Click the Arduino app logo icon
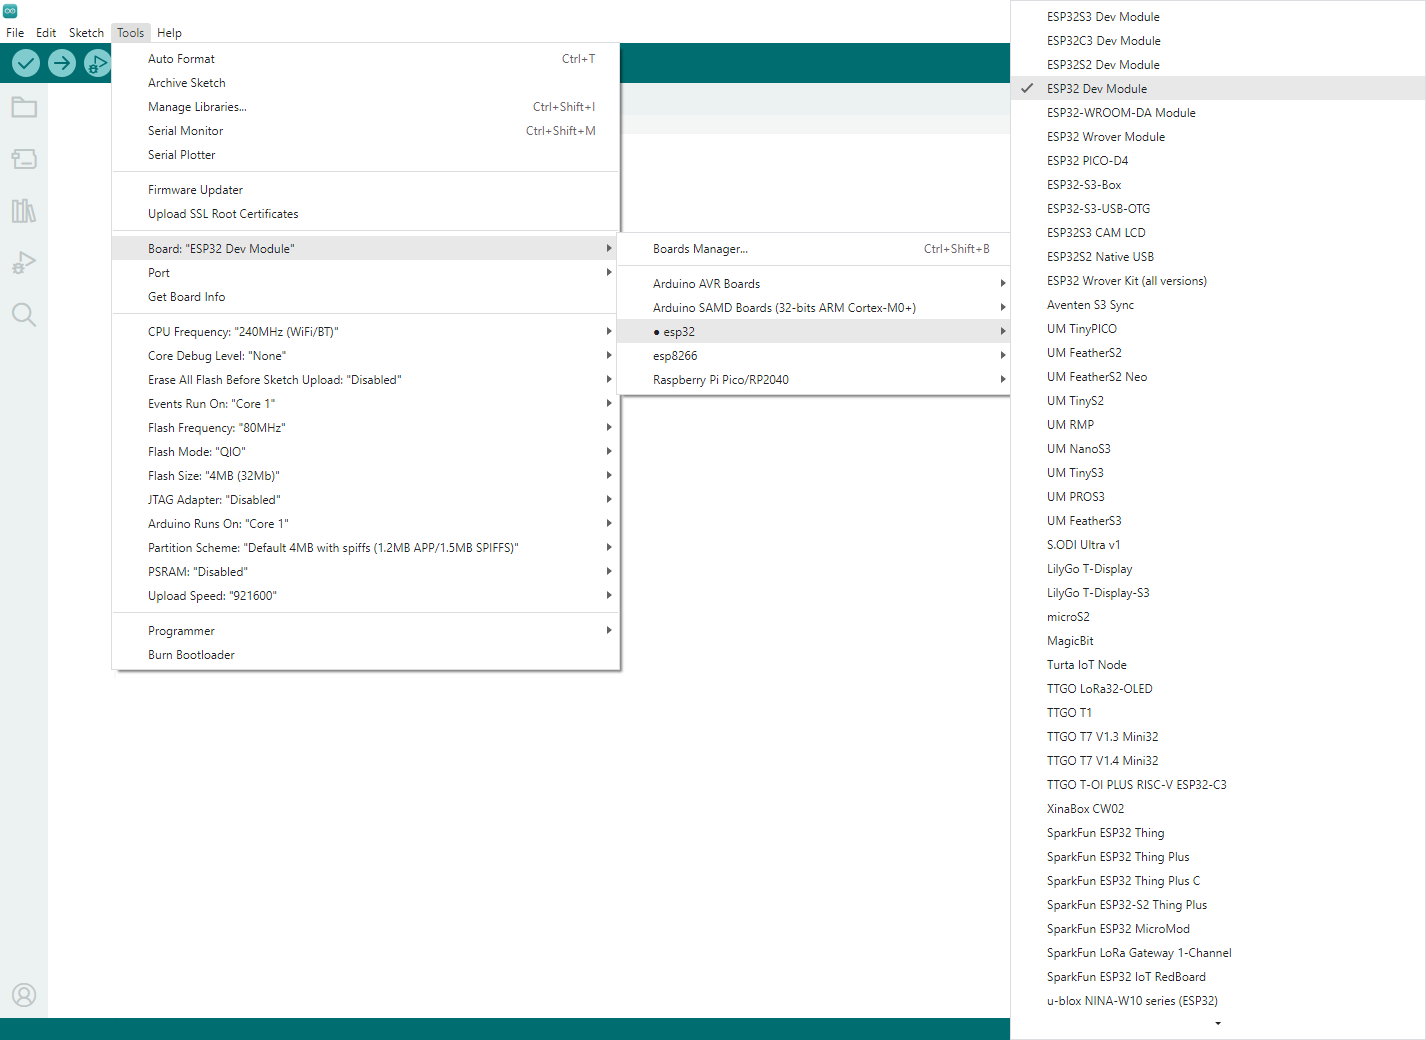Screen dimensions: 1426x1040 point(10,11)
